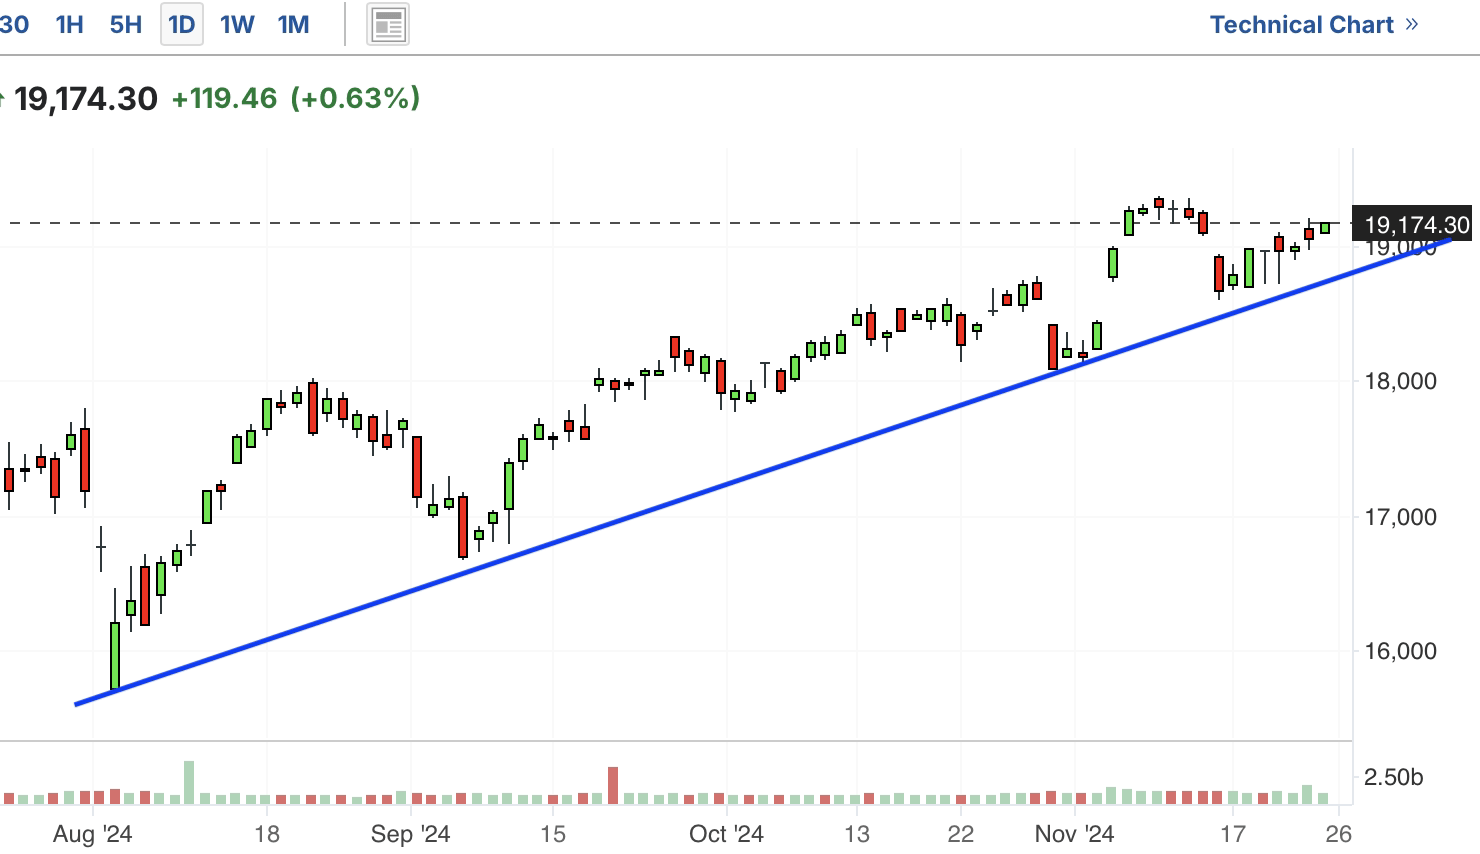Click the (+0.63%) percent change
The width and height of the screenshot is (1480, 854).
(x=355, y=98)
